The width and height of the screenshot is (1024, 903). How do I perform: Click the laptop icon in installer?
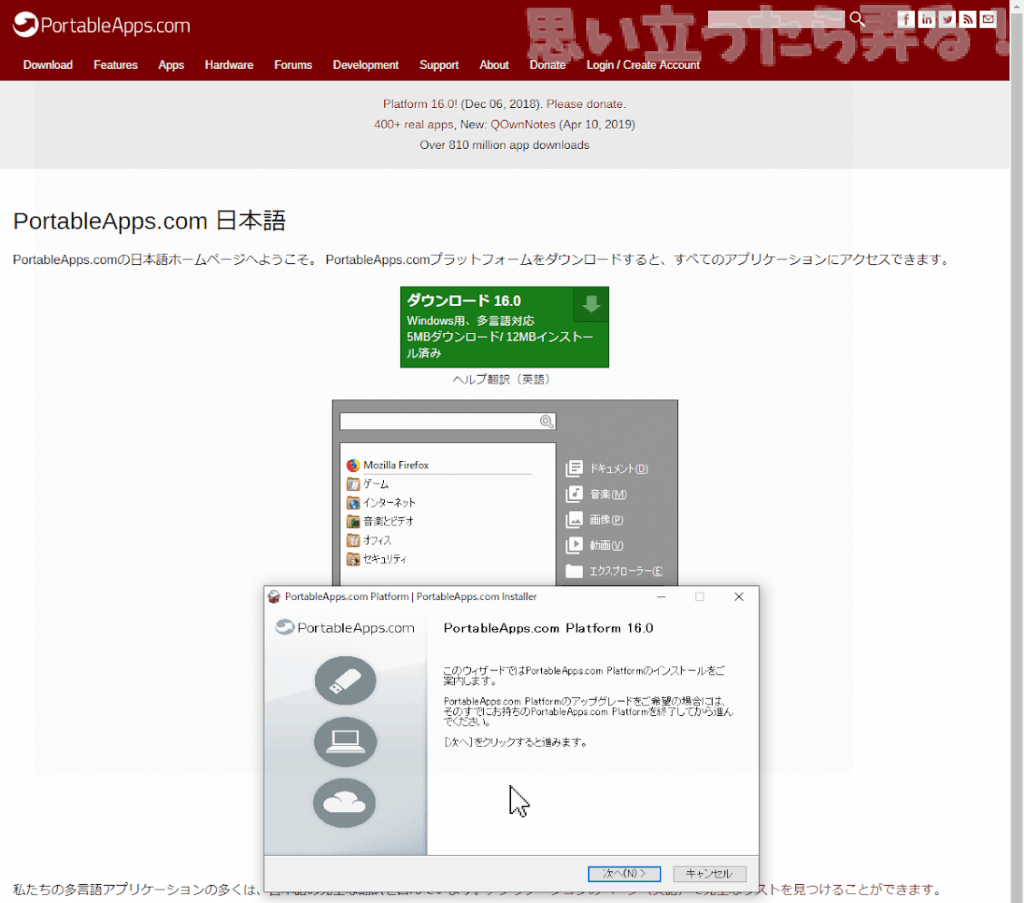pyautogui.click(x=345, y=742)
